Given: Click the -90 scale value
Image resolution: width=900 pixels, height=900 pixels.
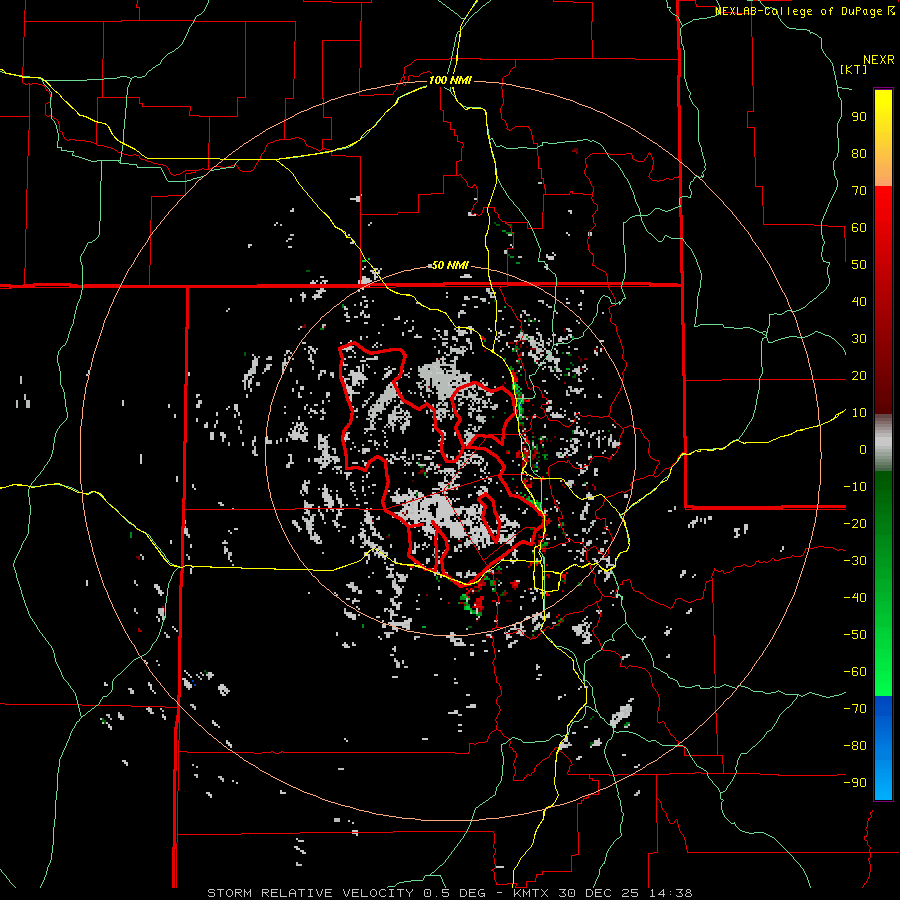Looking at the screenshot, I should tap(855, 783).
